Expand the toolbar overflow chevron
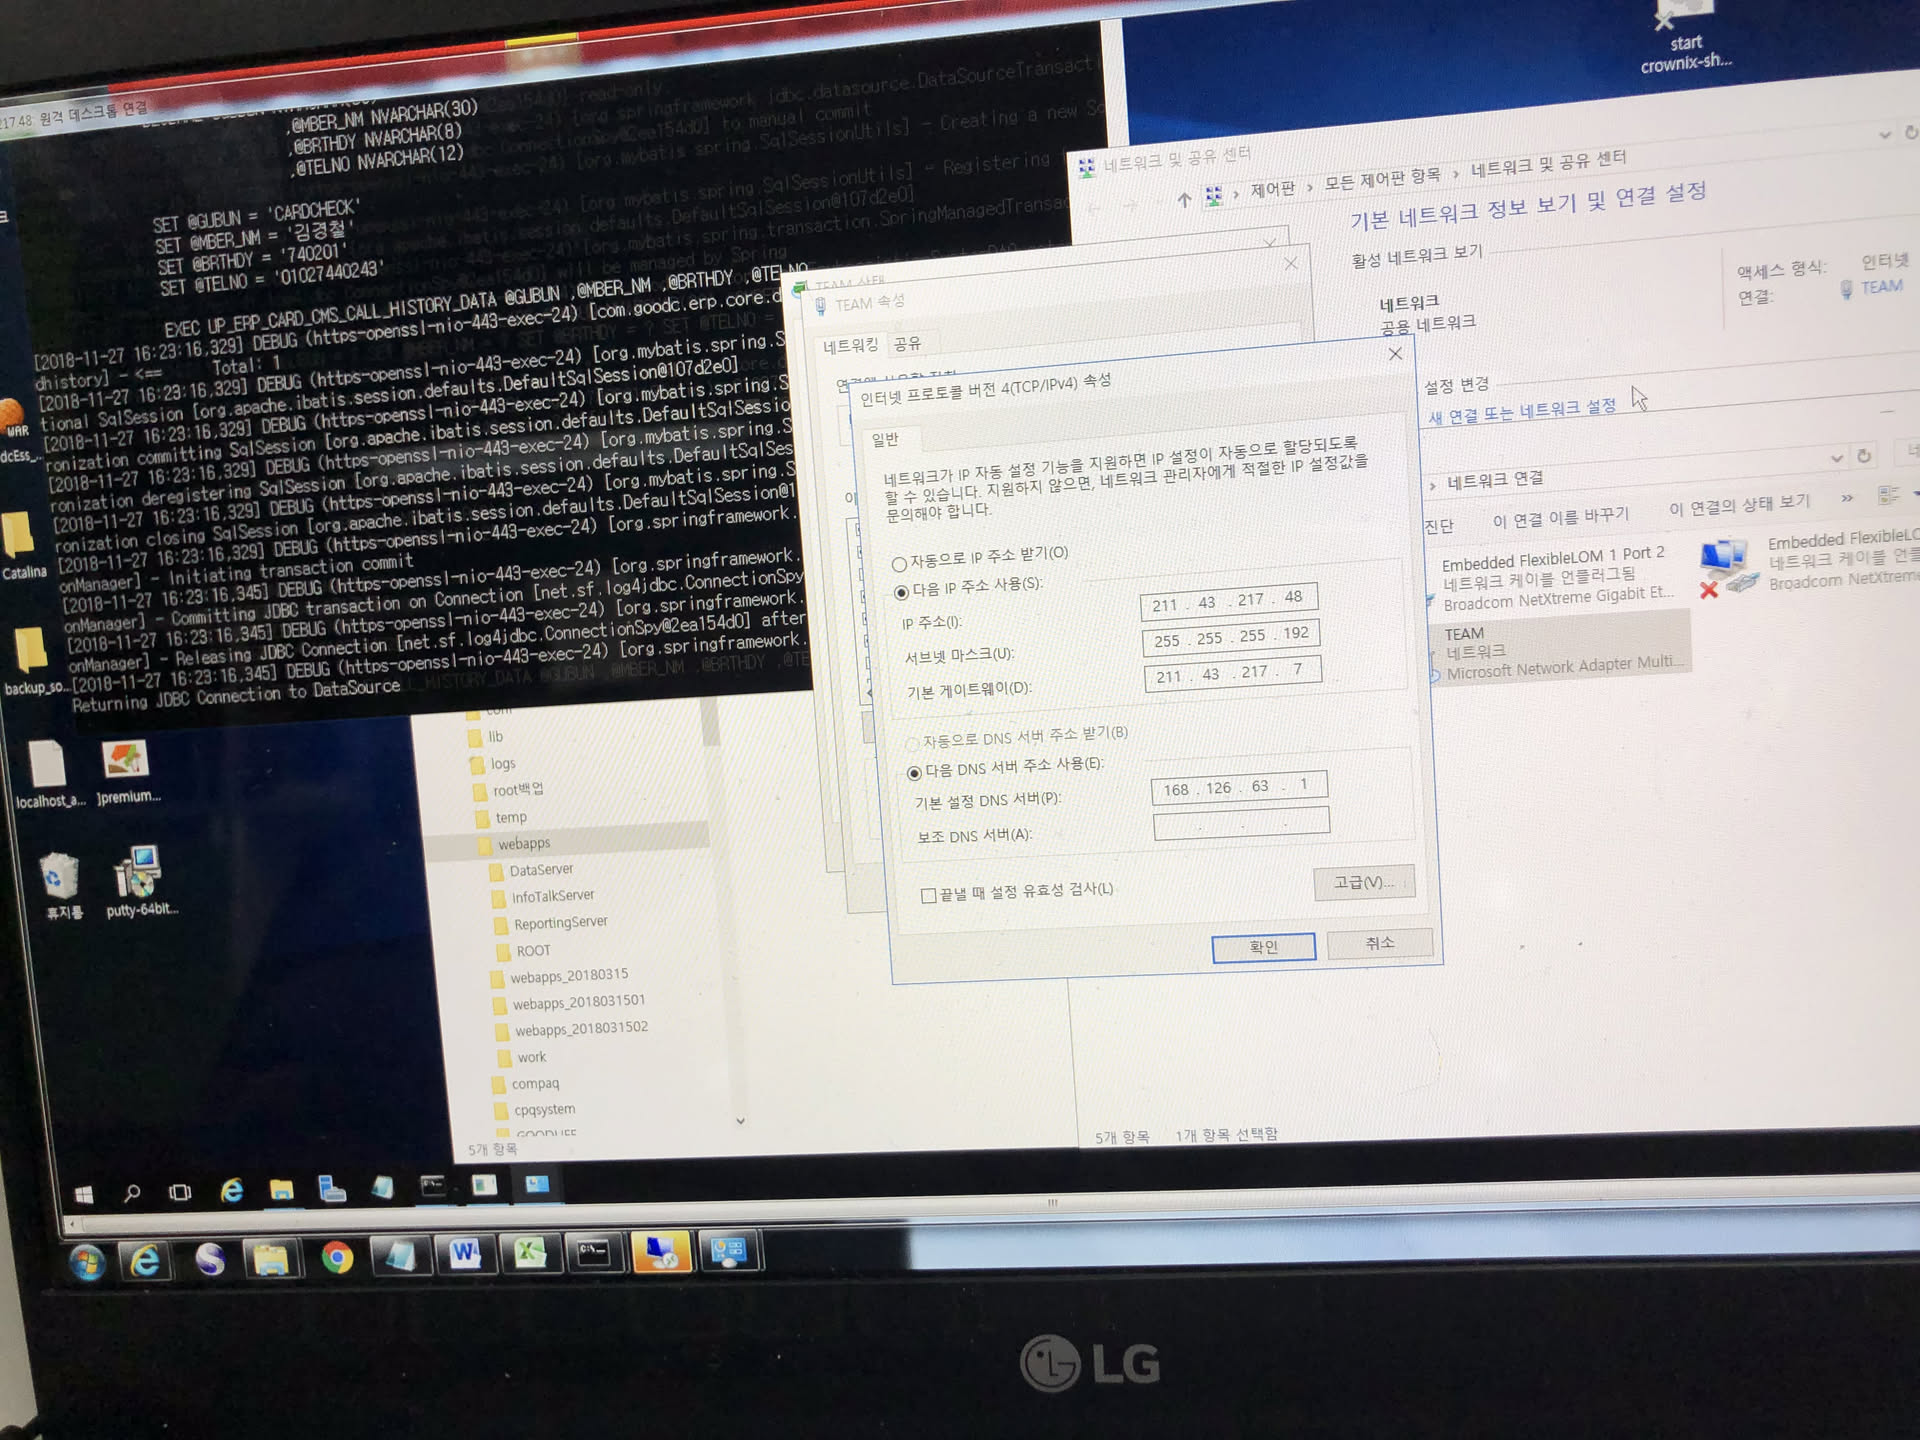The width and height of the screenshot is (1920, 1440). tap(1846, 498)
